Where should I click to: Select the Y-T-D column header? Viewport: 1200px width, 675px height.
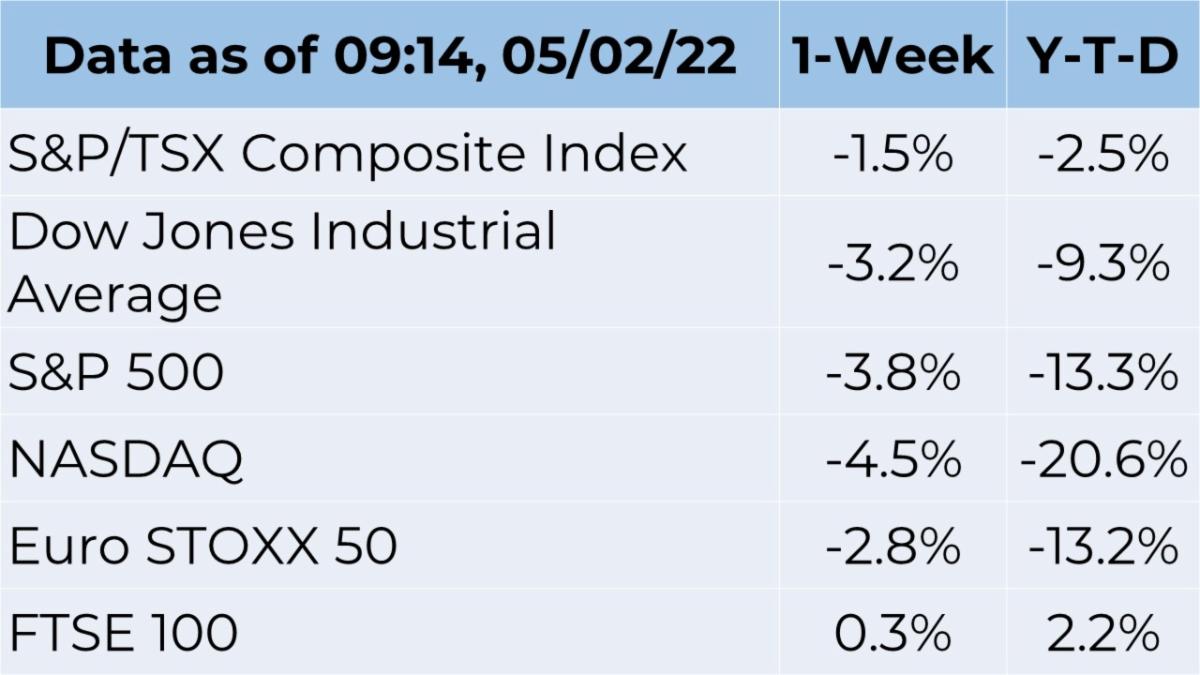tap(1103, 57)
